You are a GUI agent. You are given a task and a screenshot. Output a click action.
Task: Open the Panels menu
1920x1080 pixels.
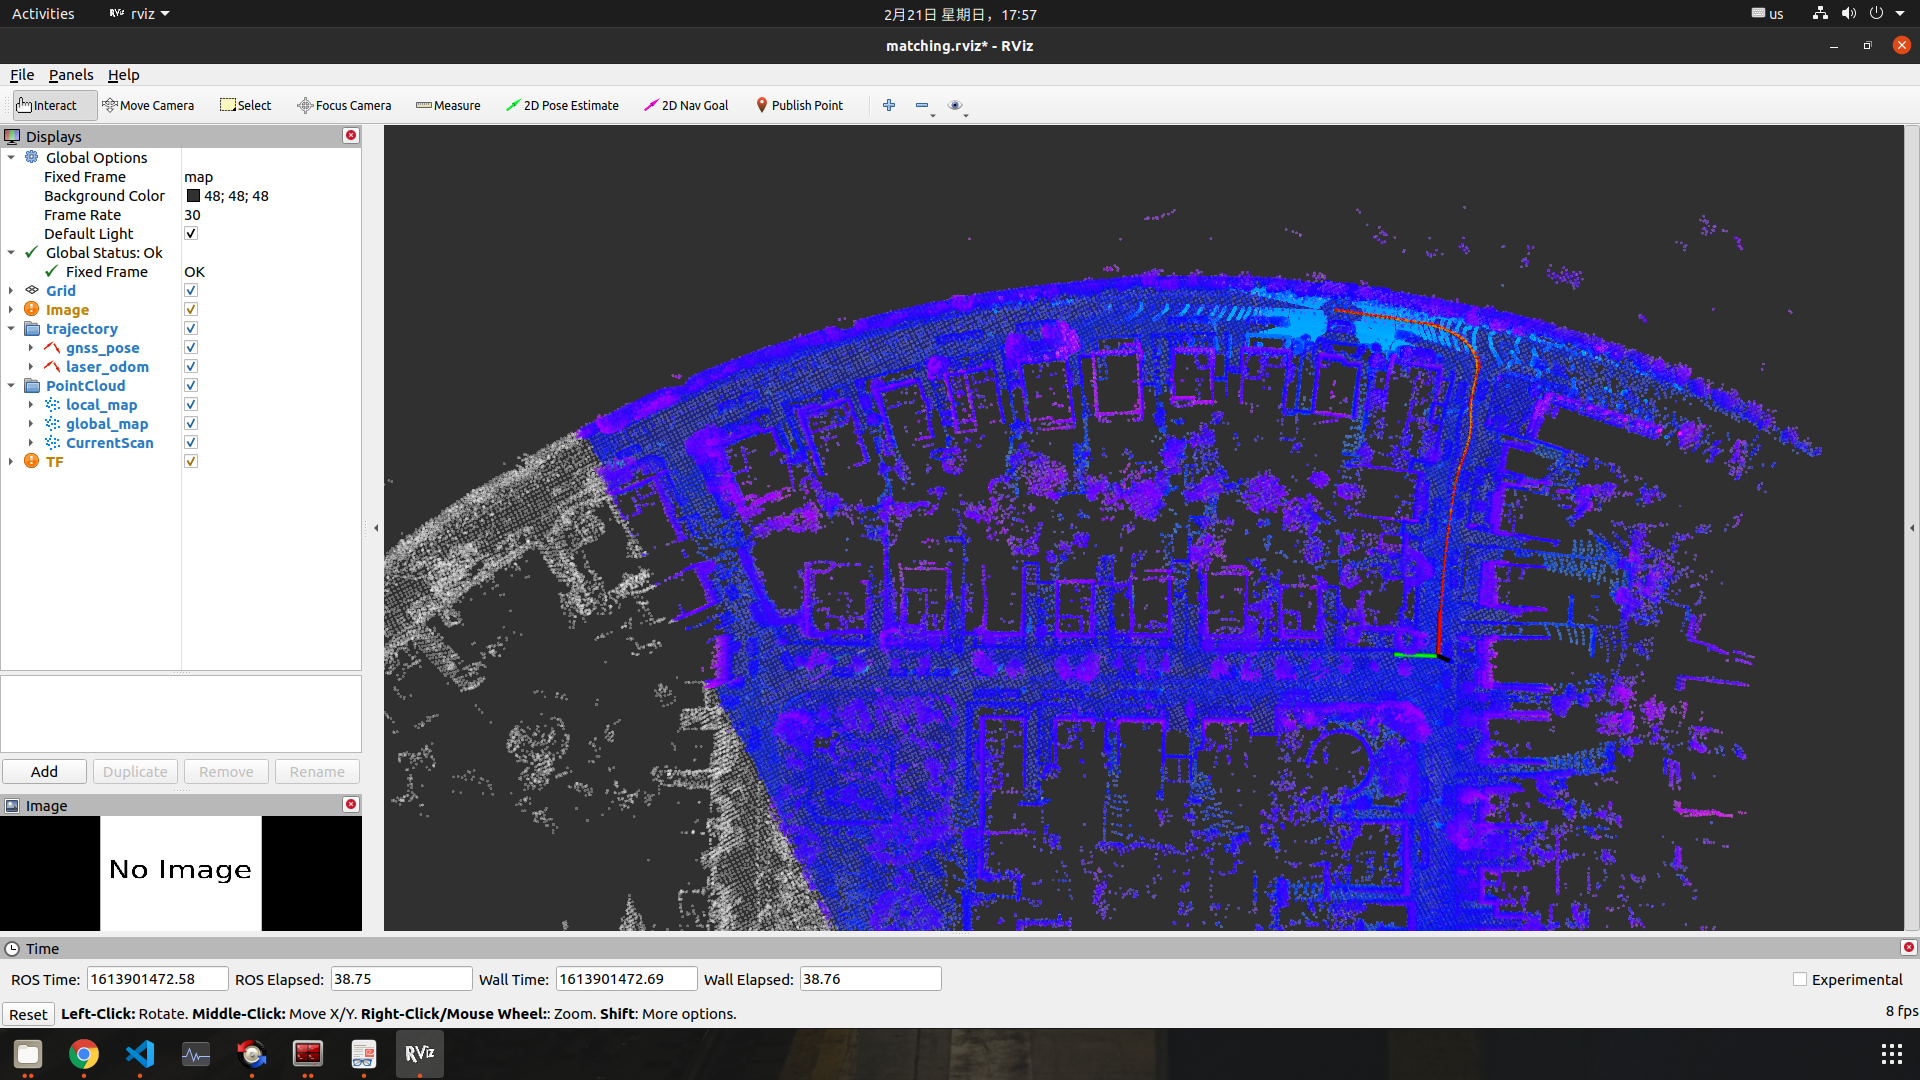pos(71,74)
